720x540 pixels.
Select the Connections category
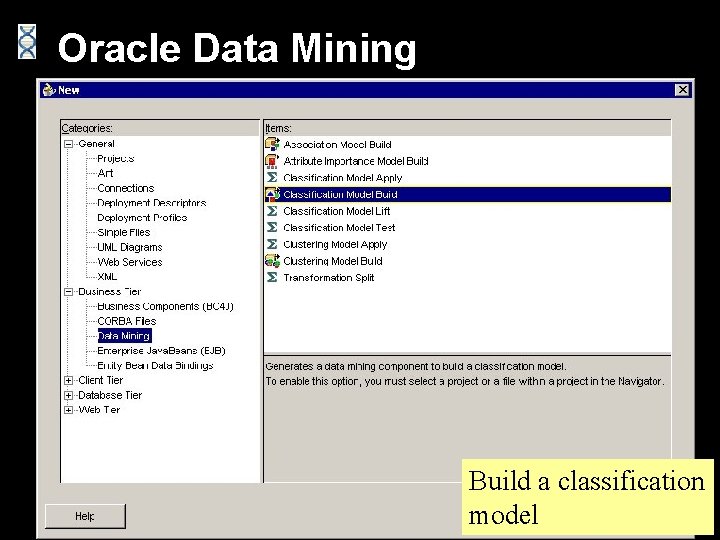[x=126, y=188]
